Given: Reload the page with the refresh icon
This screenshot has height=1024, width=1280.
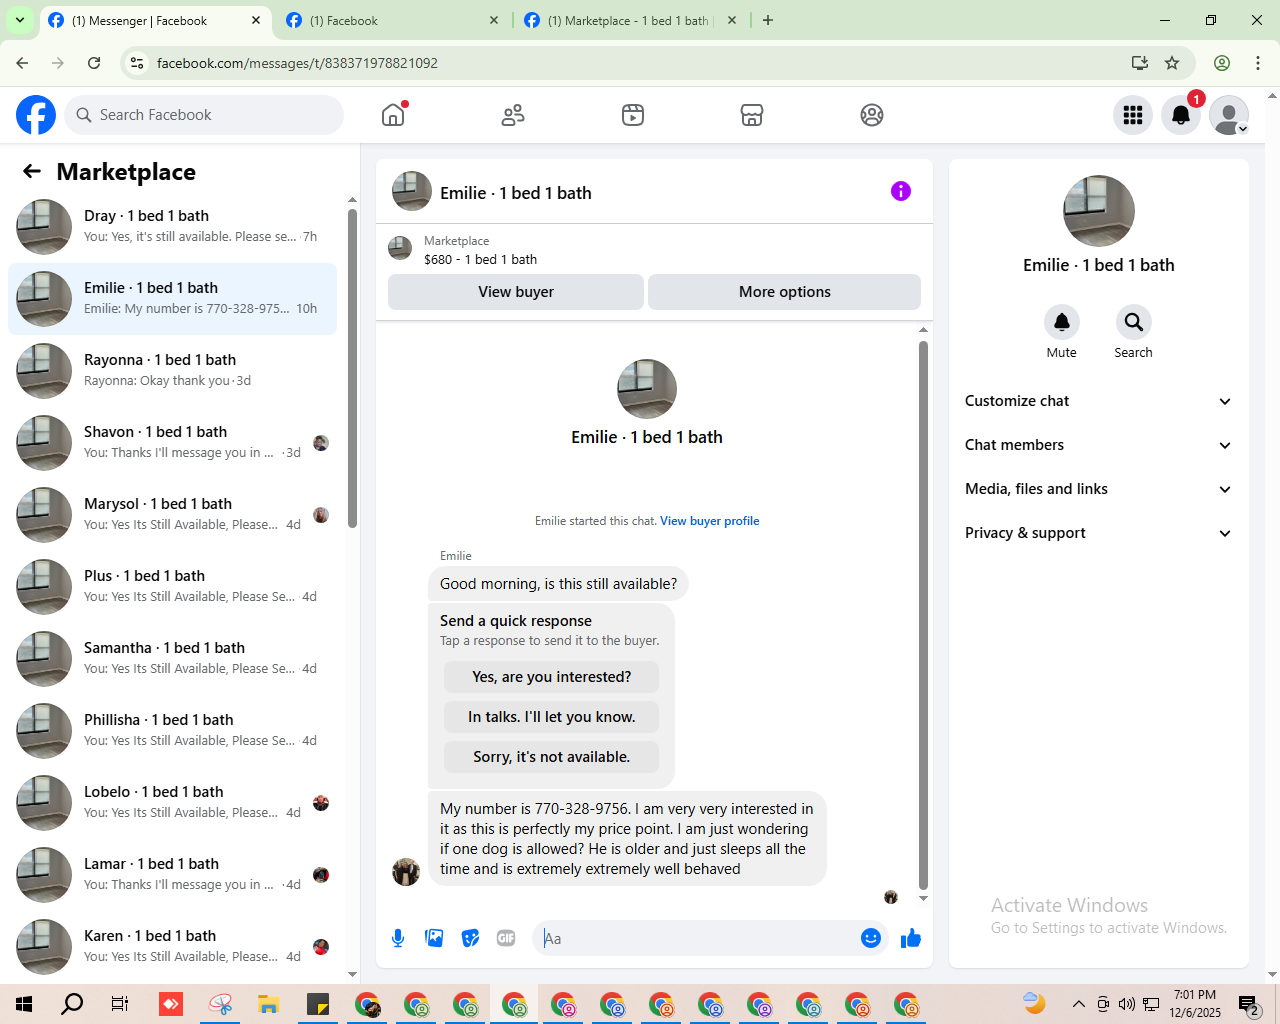Looking at the screenshot, I should click(x=94, y=63).
